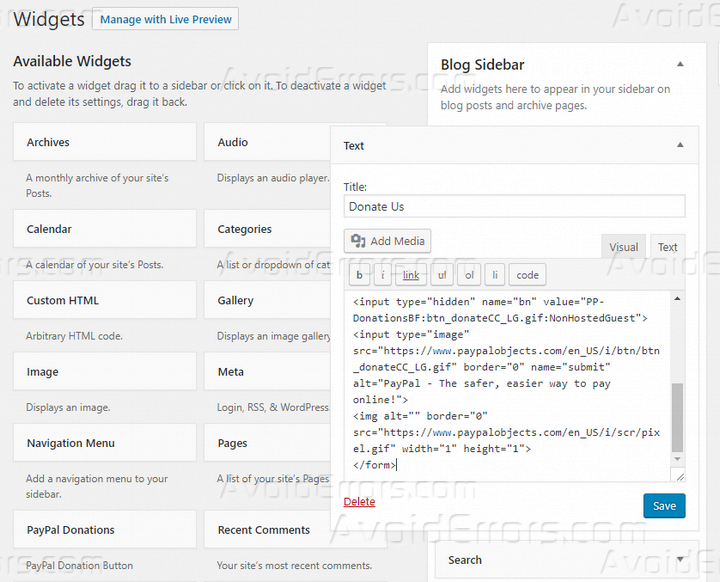The image size is (720, 582).
Task: Collapse the Blog Sidebar panel
Action: [680, 65]
